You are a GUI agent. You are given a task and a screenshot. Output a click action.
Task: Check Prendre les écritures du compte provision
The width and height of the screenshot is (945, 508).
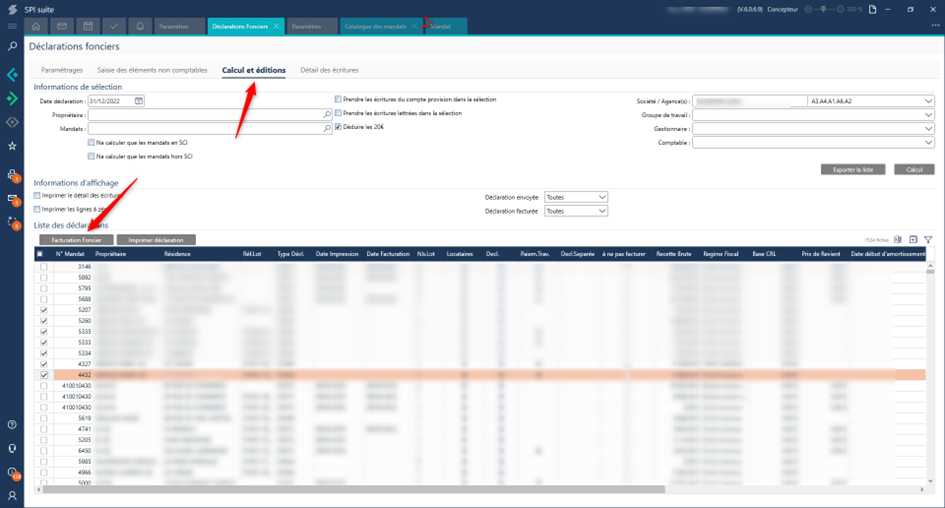[x=338, y=99]
